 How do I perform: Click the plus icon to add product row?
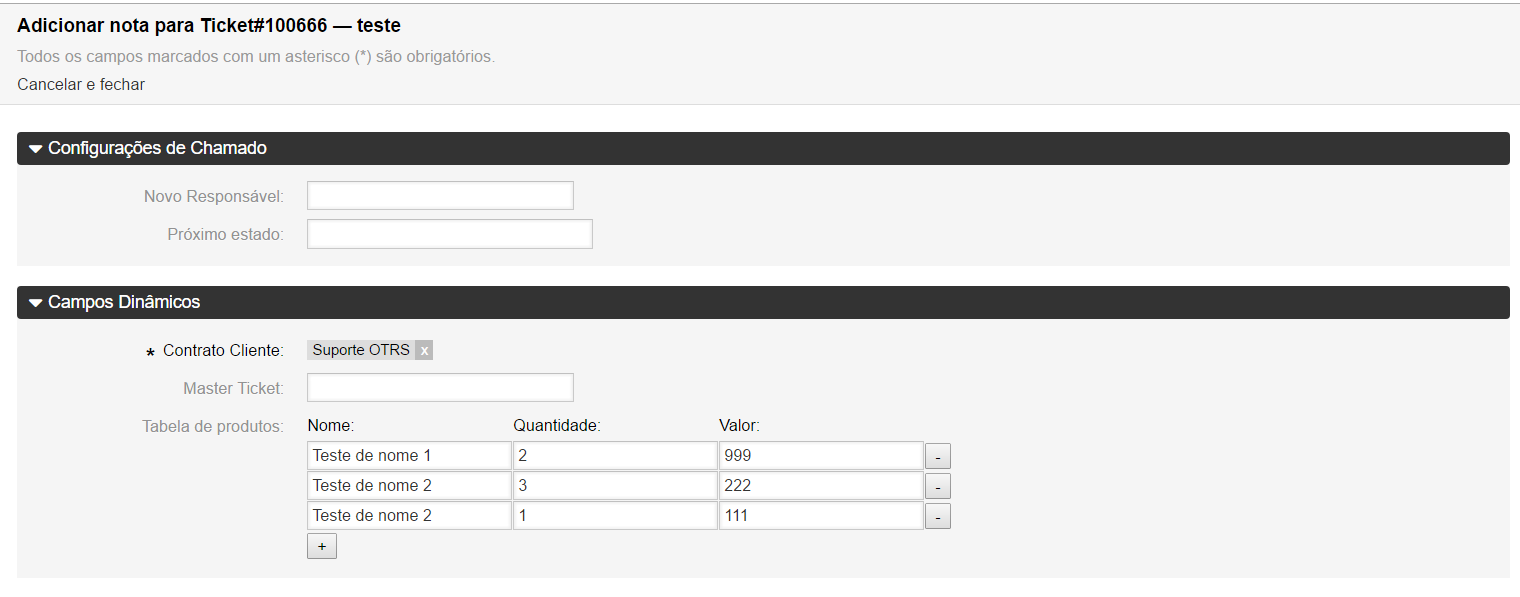pos(321,545)
